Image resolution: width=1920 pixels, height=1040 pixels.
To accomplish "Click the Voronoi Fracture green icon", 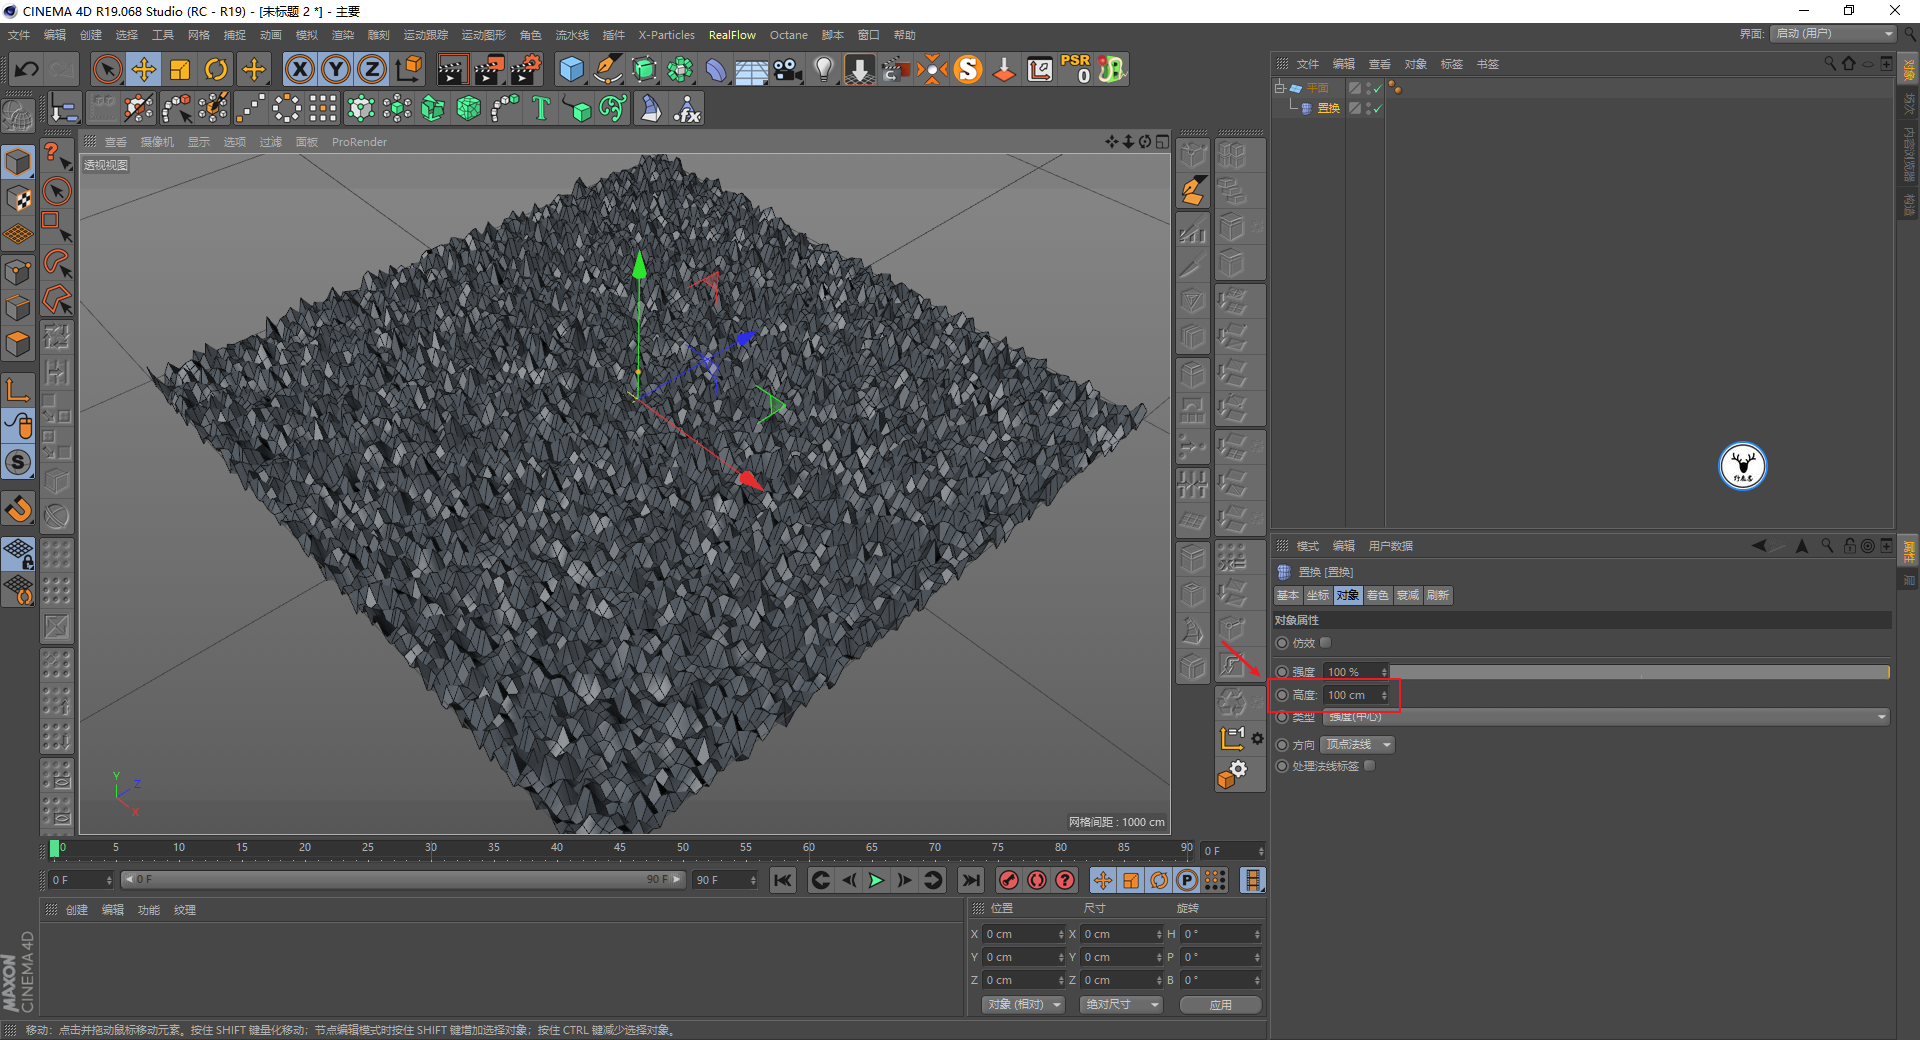I will pyautogui.click(x=469, y=108).
